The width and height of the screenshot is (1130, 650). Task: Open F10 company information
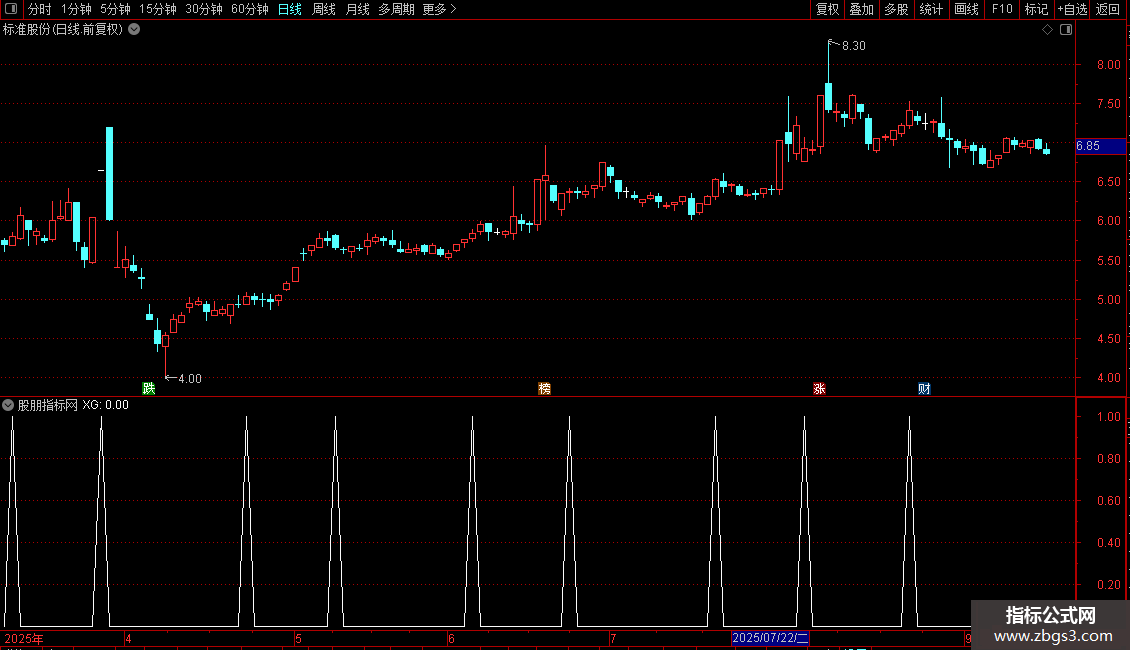pyautogui.click(x=1002, y=9)
